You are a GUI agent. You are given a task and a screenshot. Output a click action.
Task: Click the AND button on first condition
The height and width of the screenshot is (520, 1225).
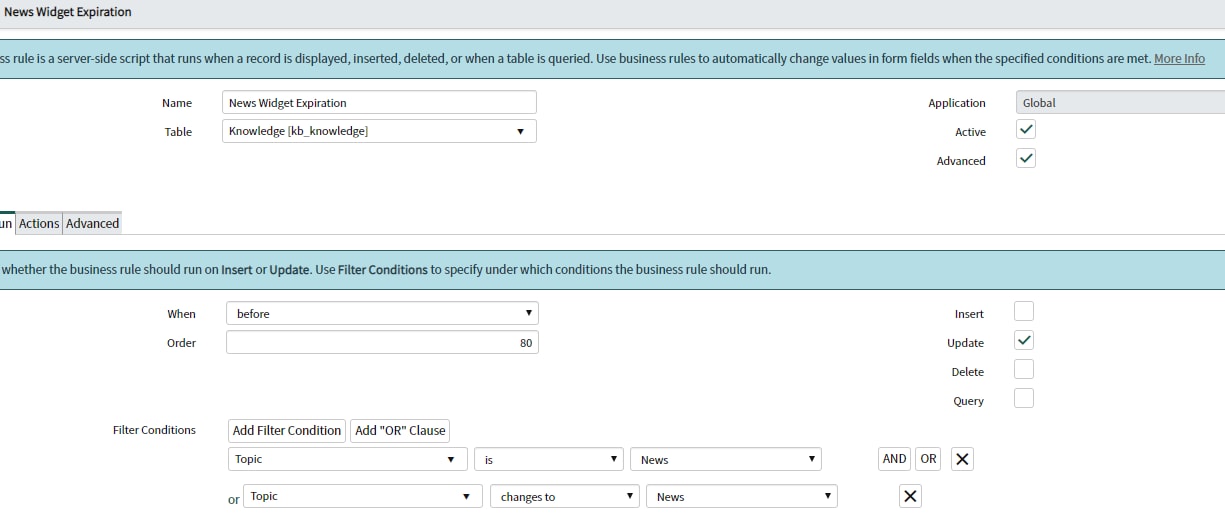pyautogui.click(x=894, y=459)
